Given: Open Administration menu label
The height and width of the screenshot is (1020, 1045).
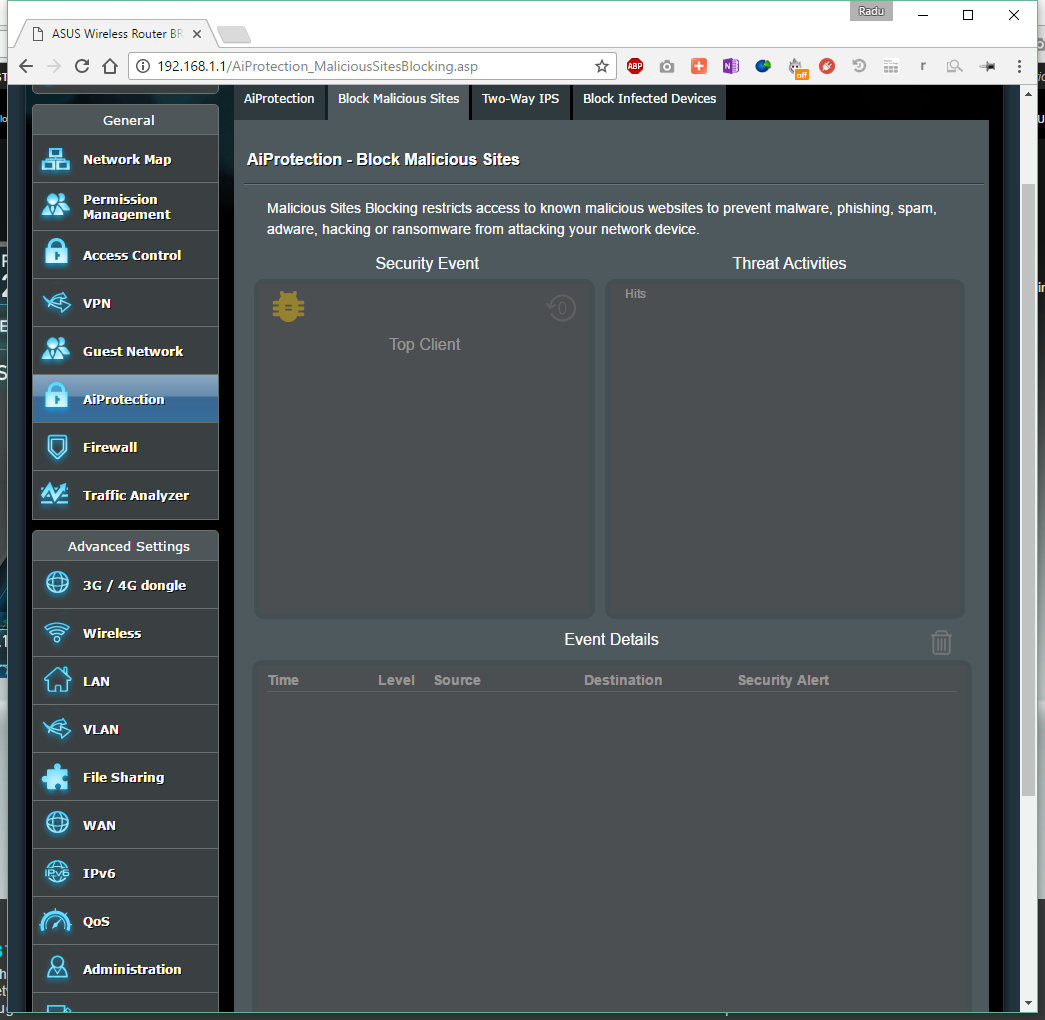Looking at the screenshot, I should 132,969.
